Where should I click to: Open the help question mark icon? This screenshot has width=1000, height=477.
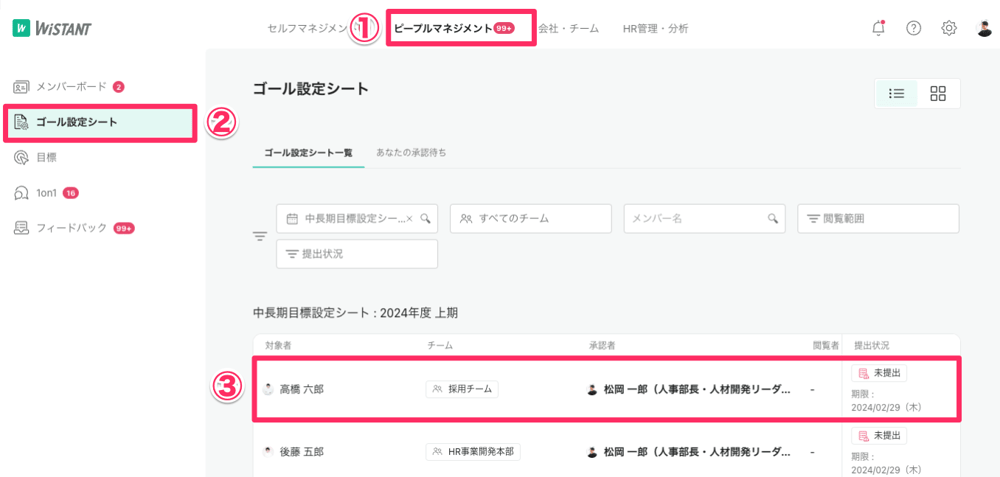(913, 28)
